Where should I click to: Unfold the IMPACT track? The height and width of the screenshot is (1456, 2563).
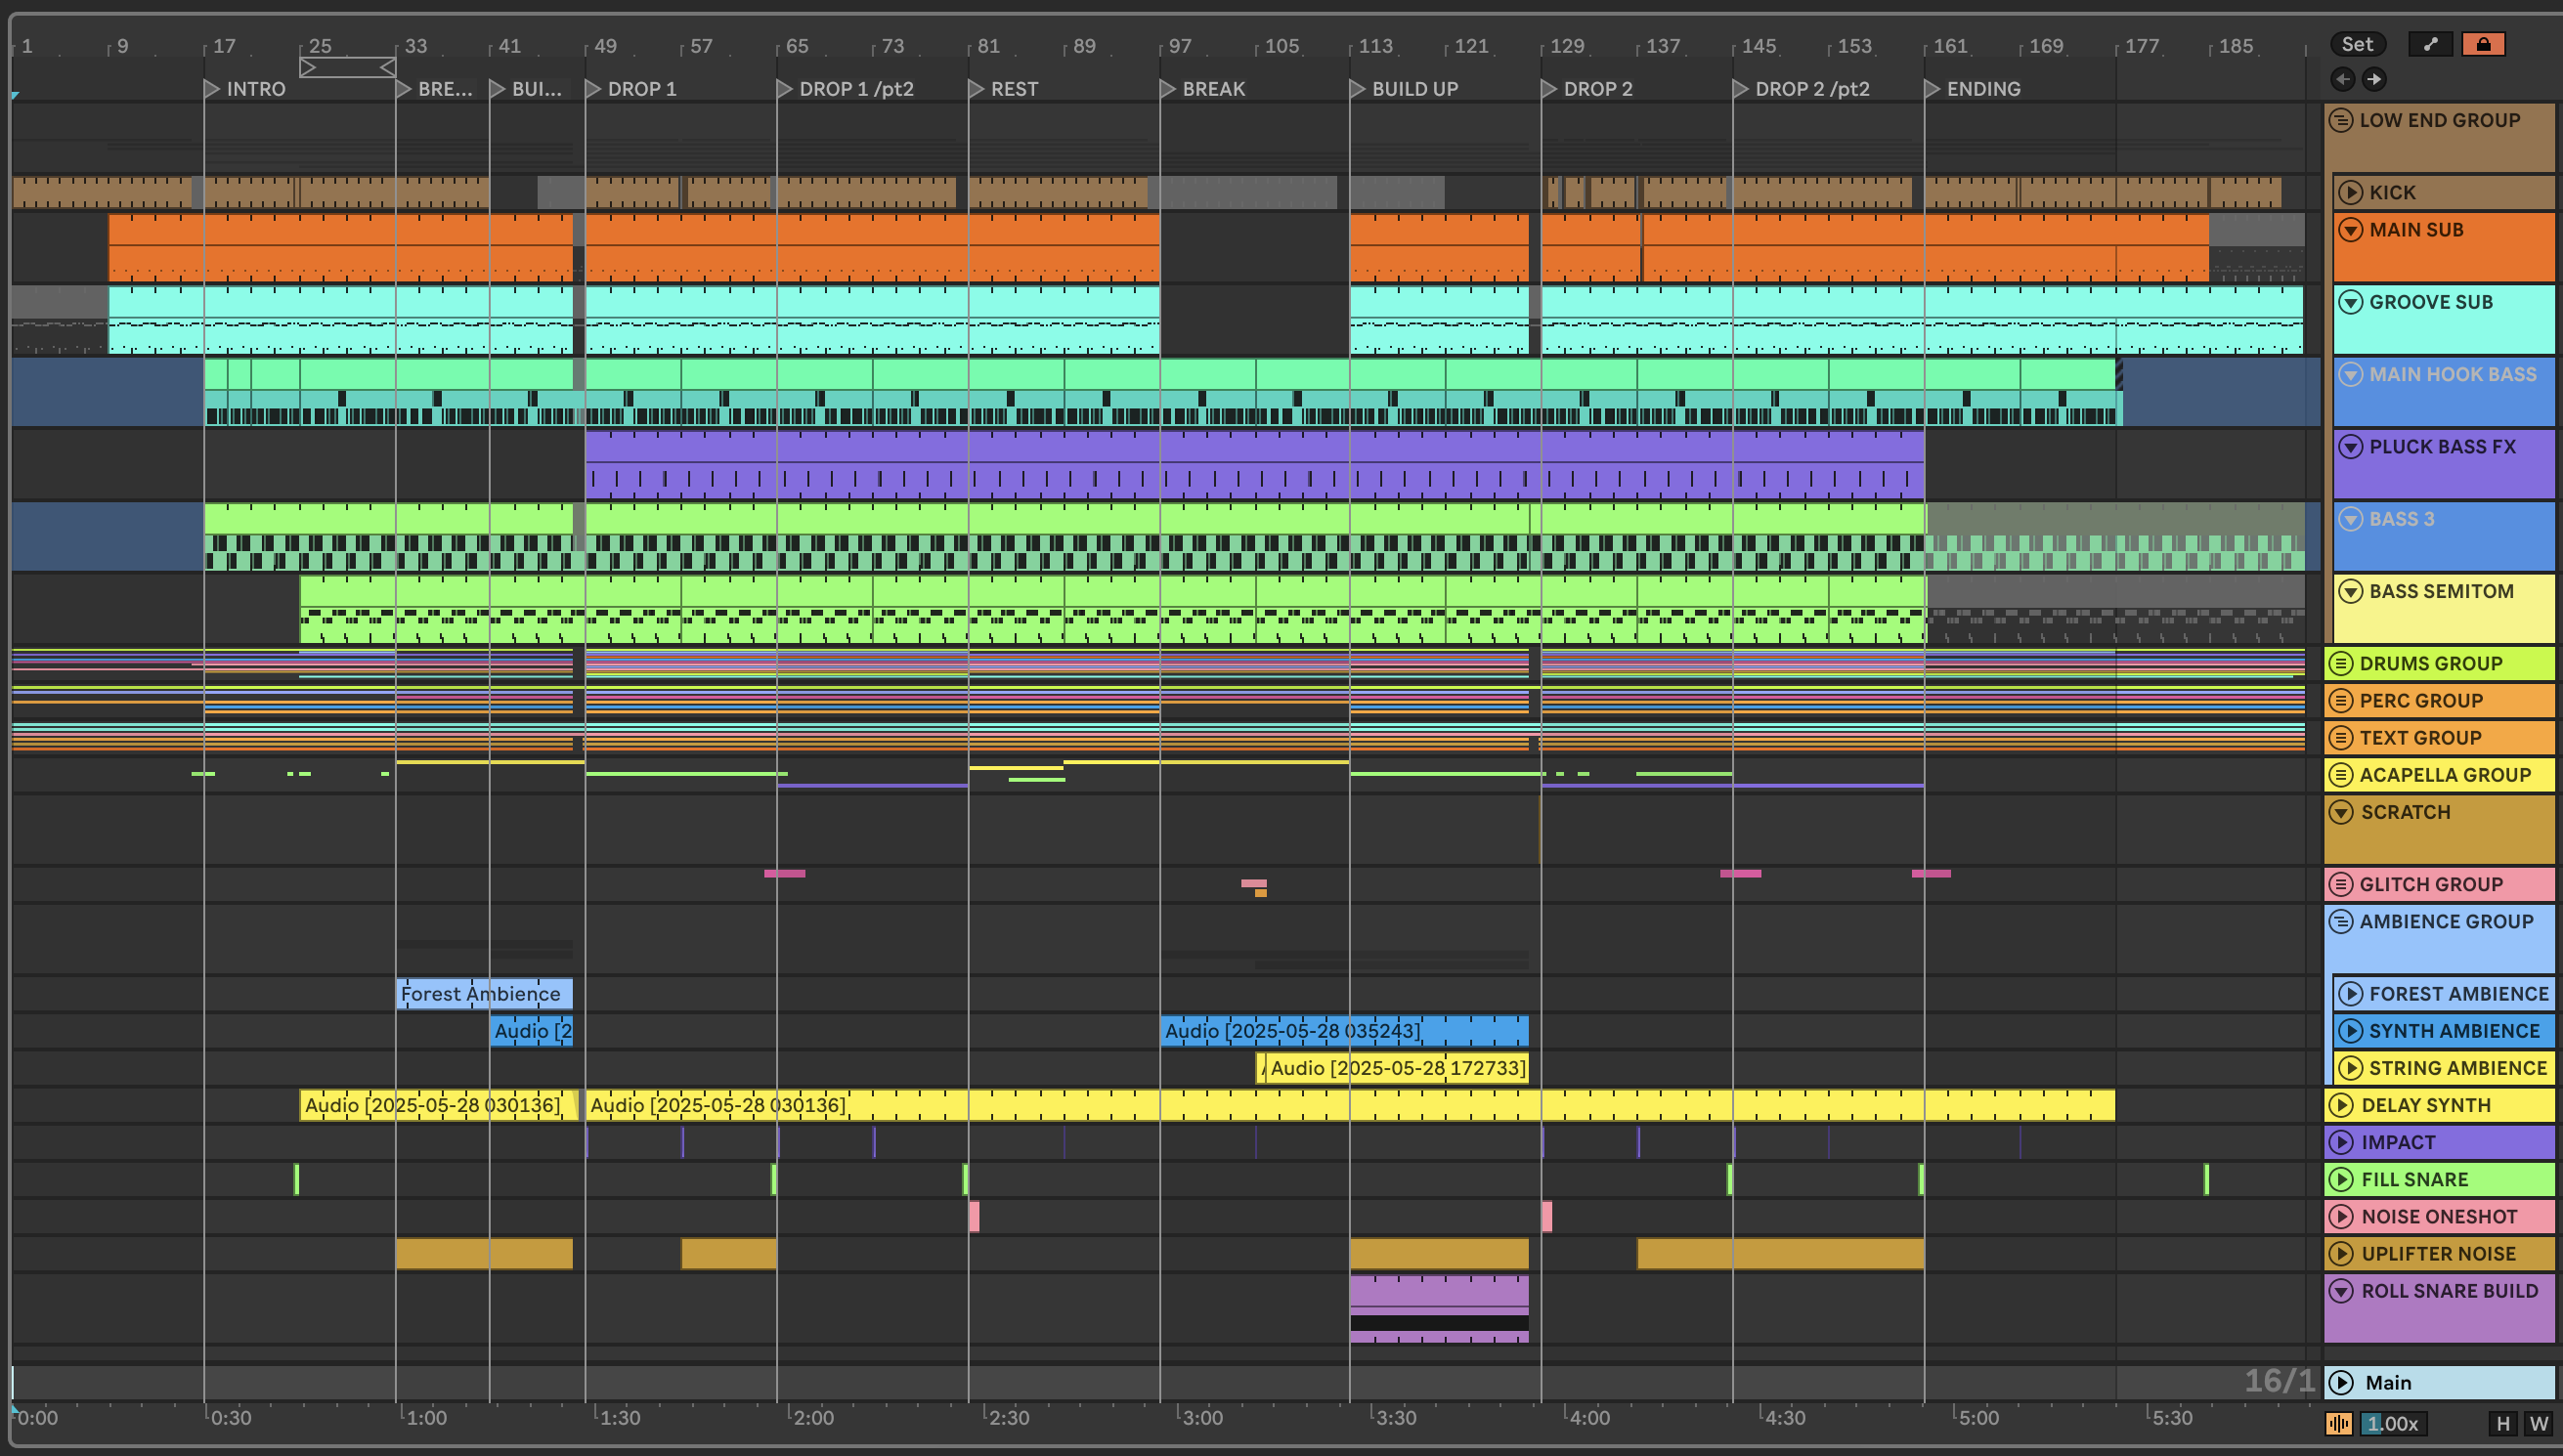2341,1142
